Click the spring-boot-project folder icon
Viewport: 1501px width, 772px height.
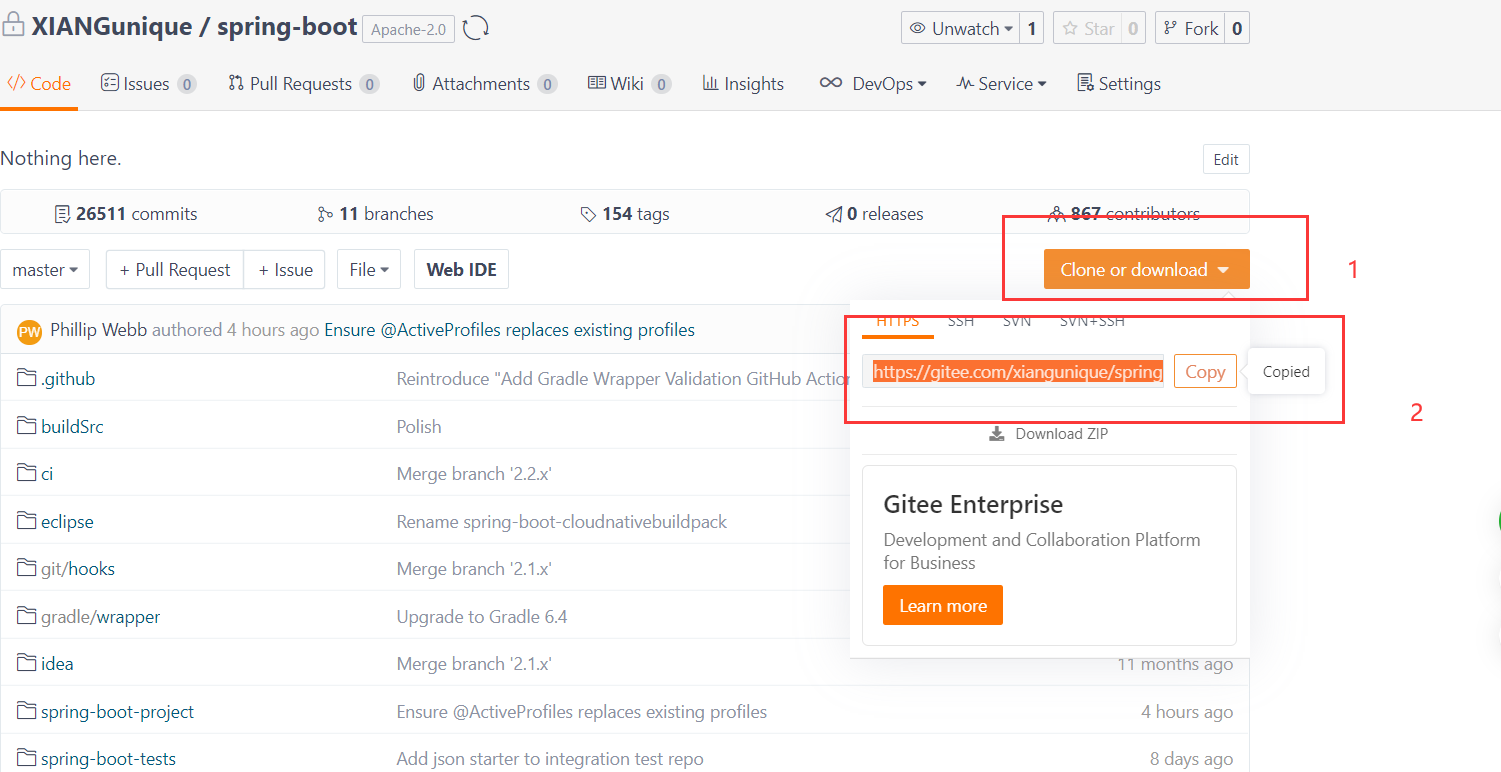[x=27, y=711]
